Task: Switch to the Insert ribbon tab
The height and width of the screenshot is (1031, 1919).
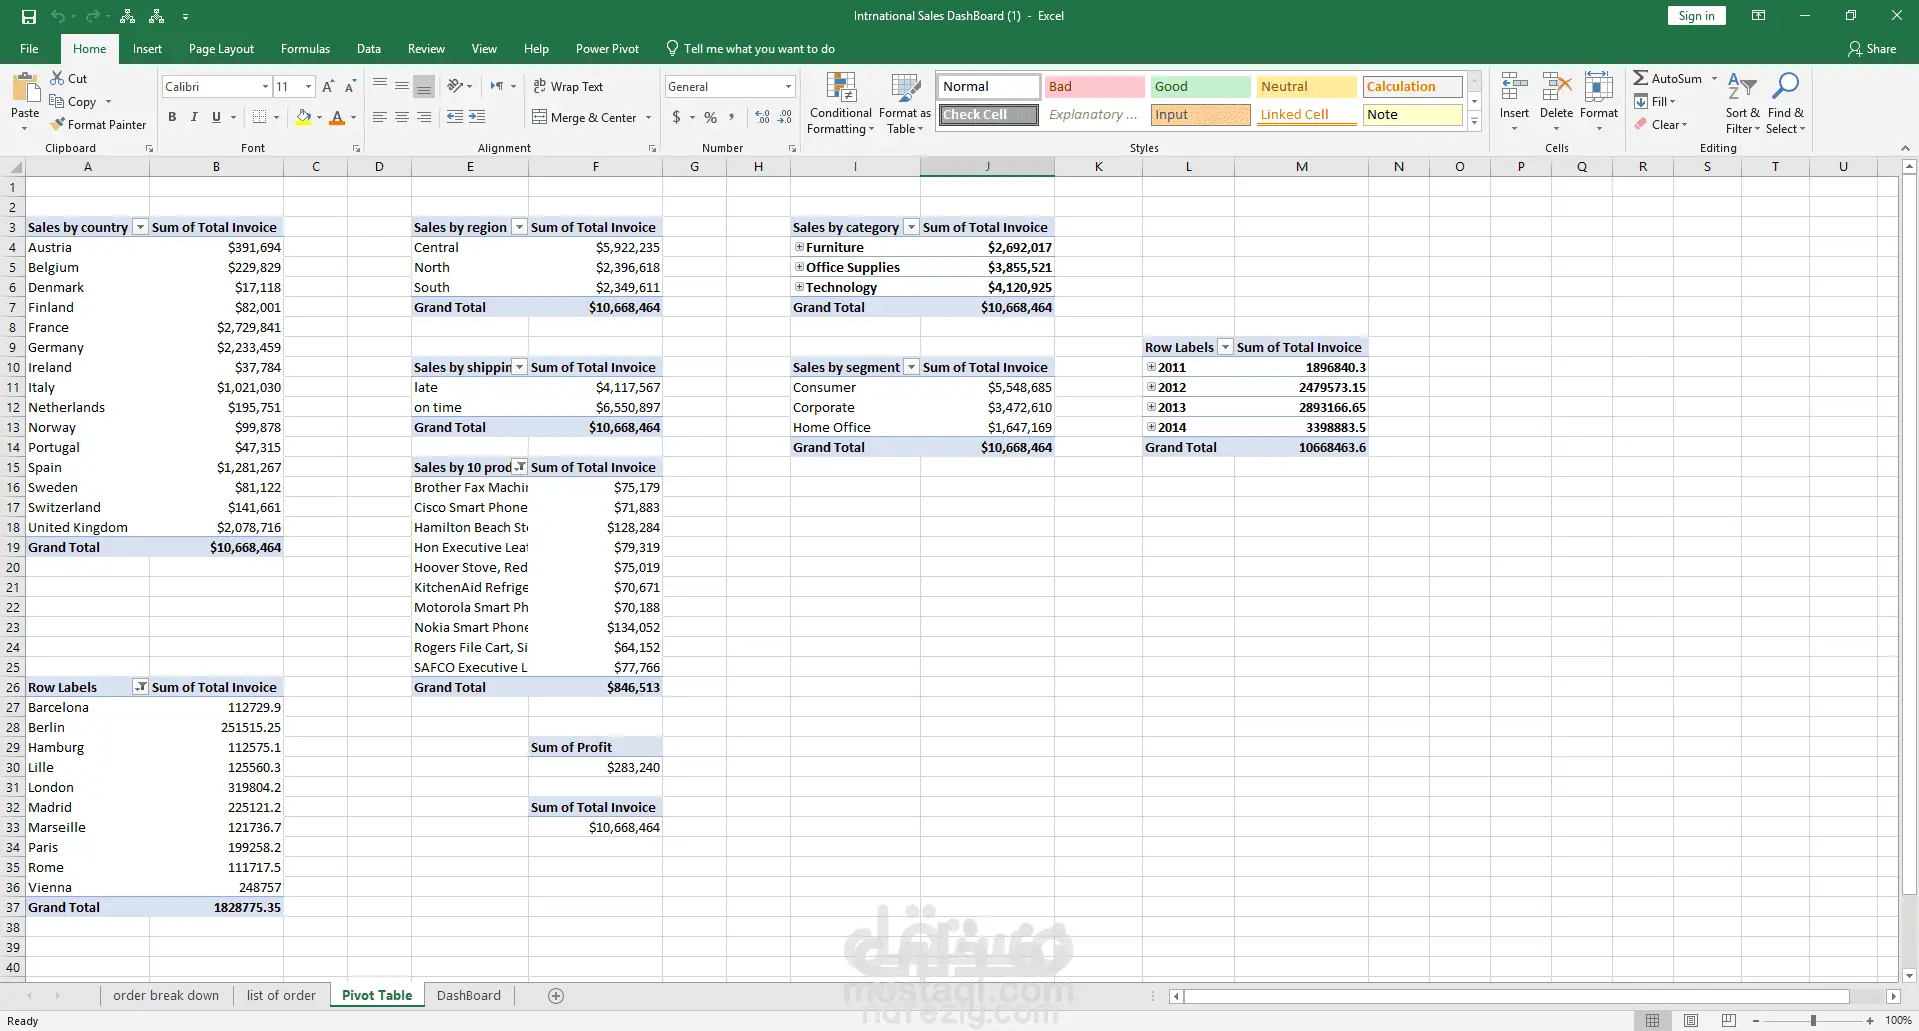Action: (147, 49)
